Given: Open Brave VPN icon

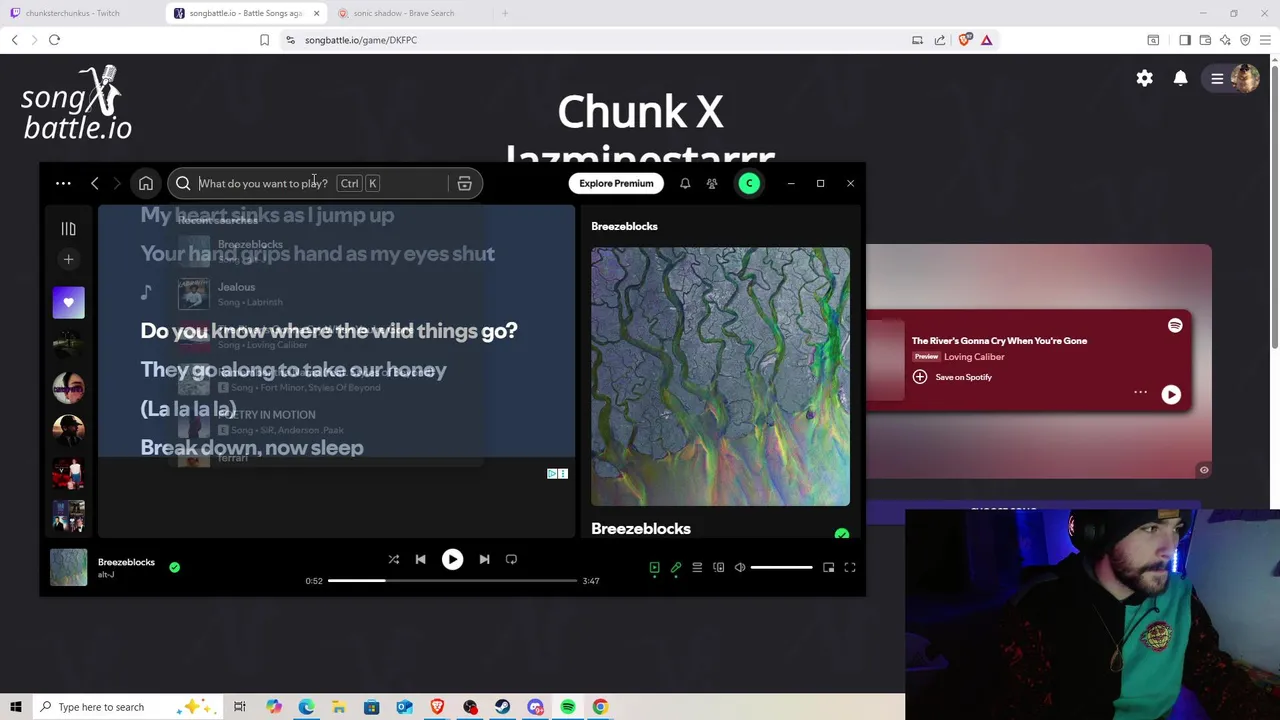Looking at the screenshot, I should click(1245, 40).
